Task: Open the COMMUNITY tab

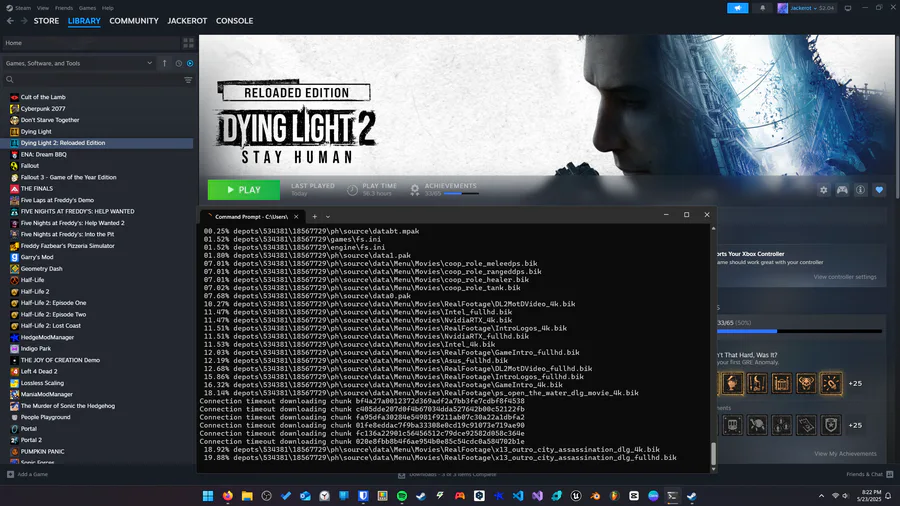Action: (134, 21)
